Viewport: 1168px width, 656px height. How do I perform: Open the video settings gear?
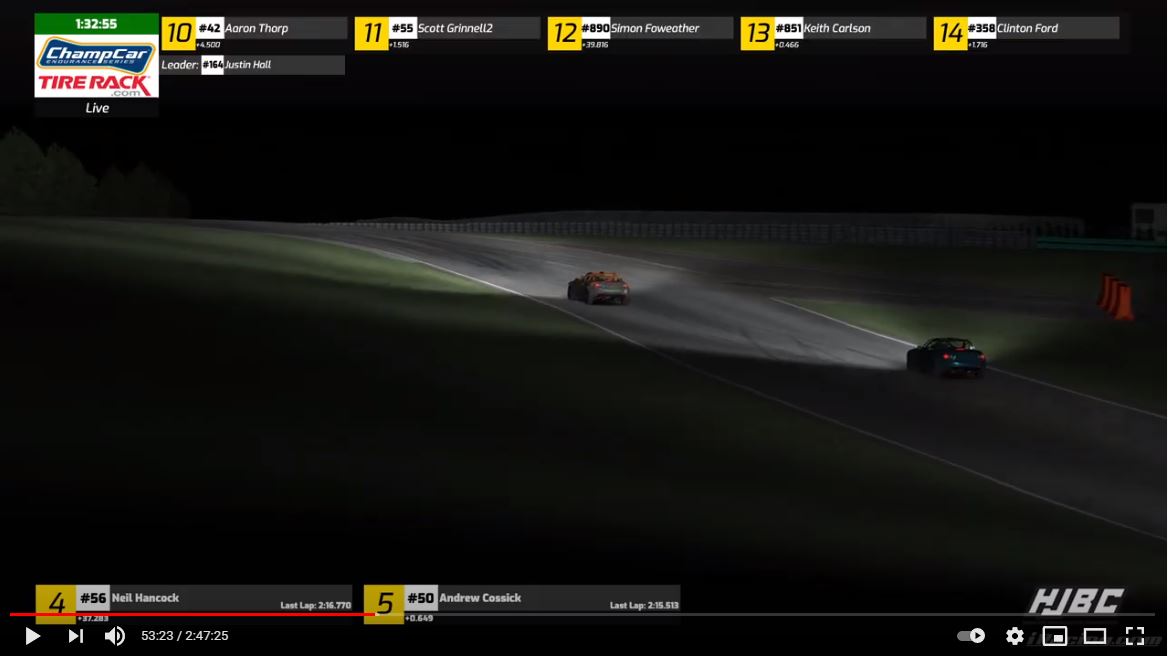[1014, 636]
